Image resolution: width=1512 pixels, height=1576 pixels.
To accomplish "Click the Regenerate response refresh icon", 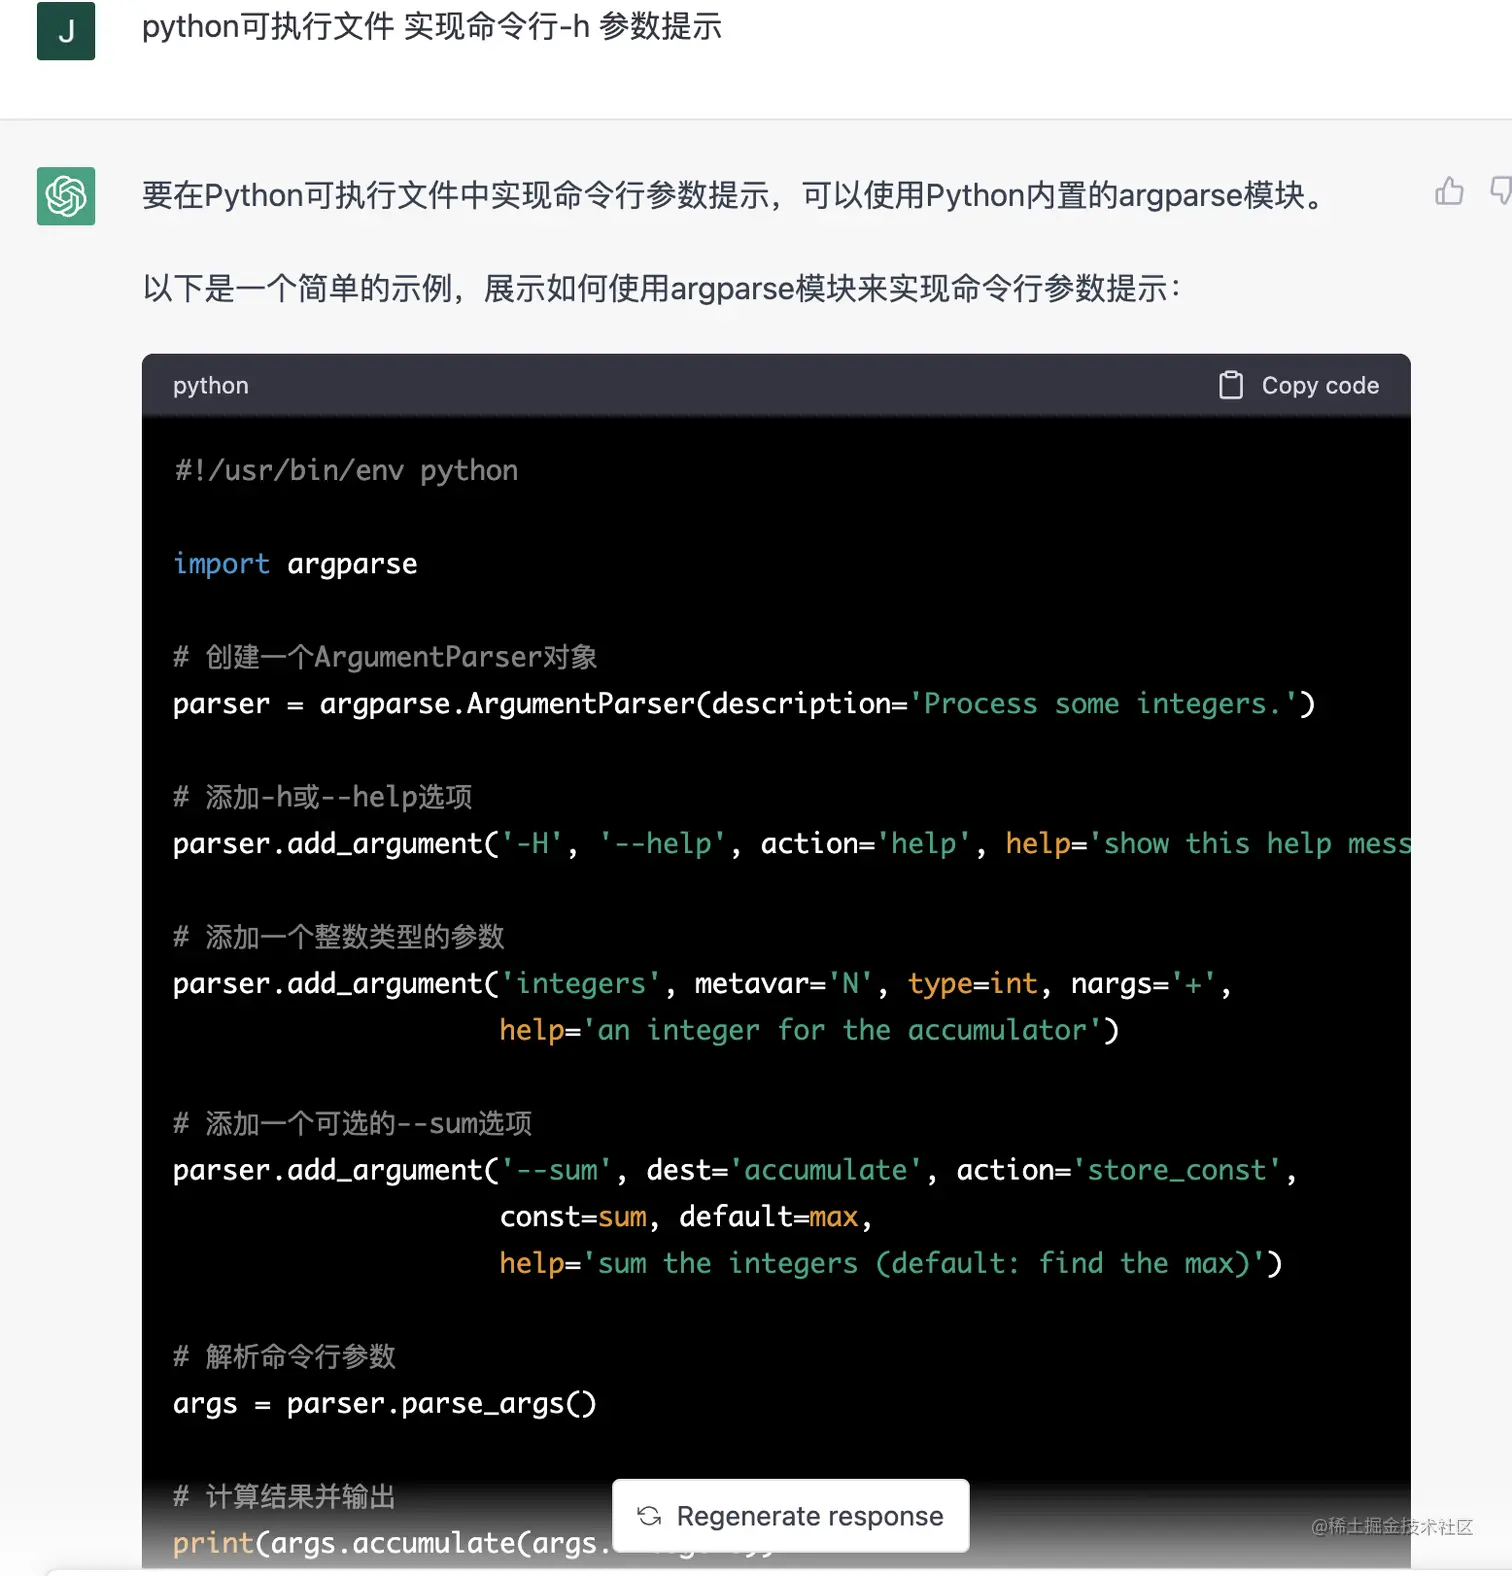I will (x=649, y=1516).
